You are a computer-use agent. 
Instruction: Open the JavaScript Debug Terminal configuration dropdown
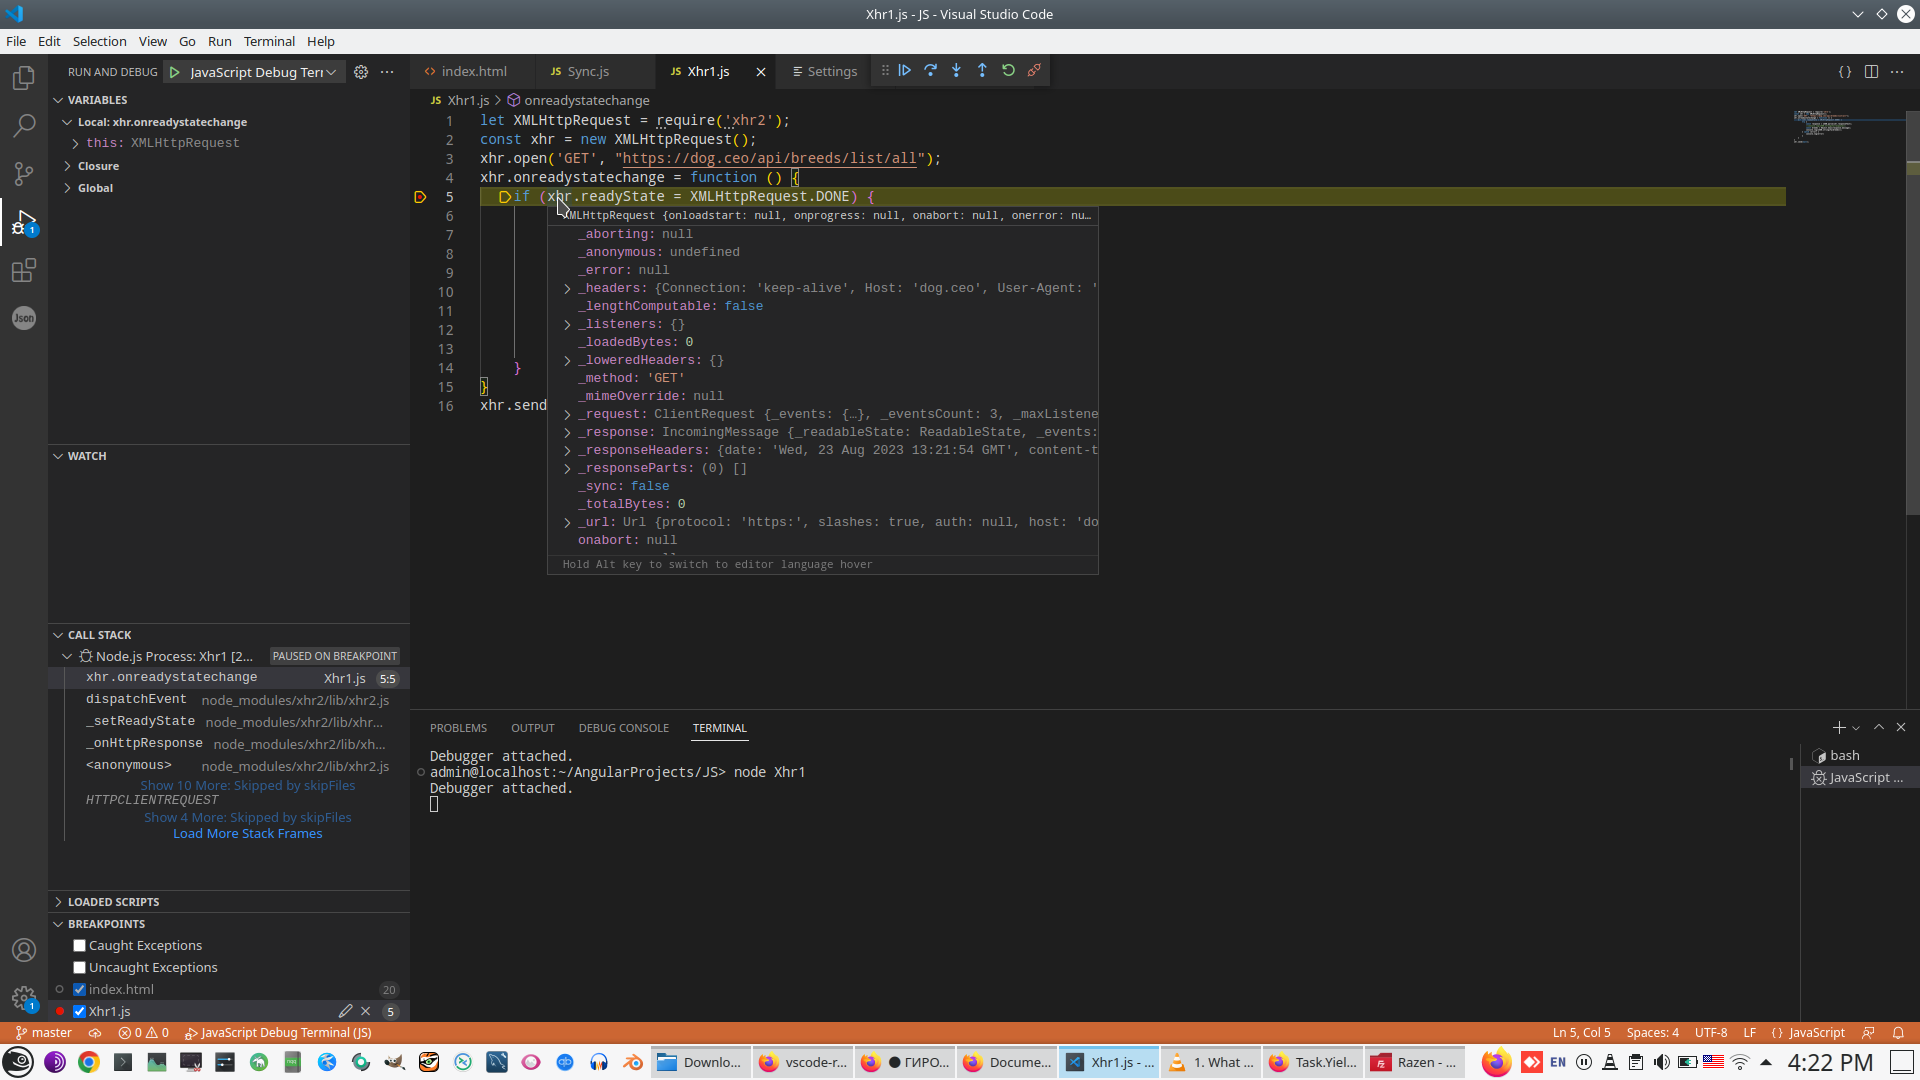tap(333, 71)
